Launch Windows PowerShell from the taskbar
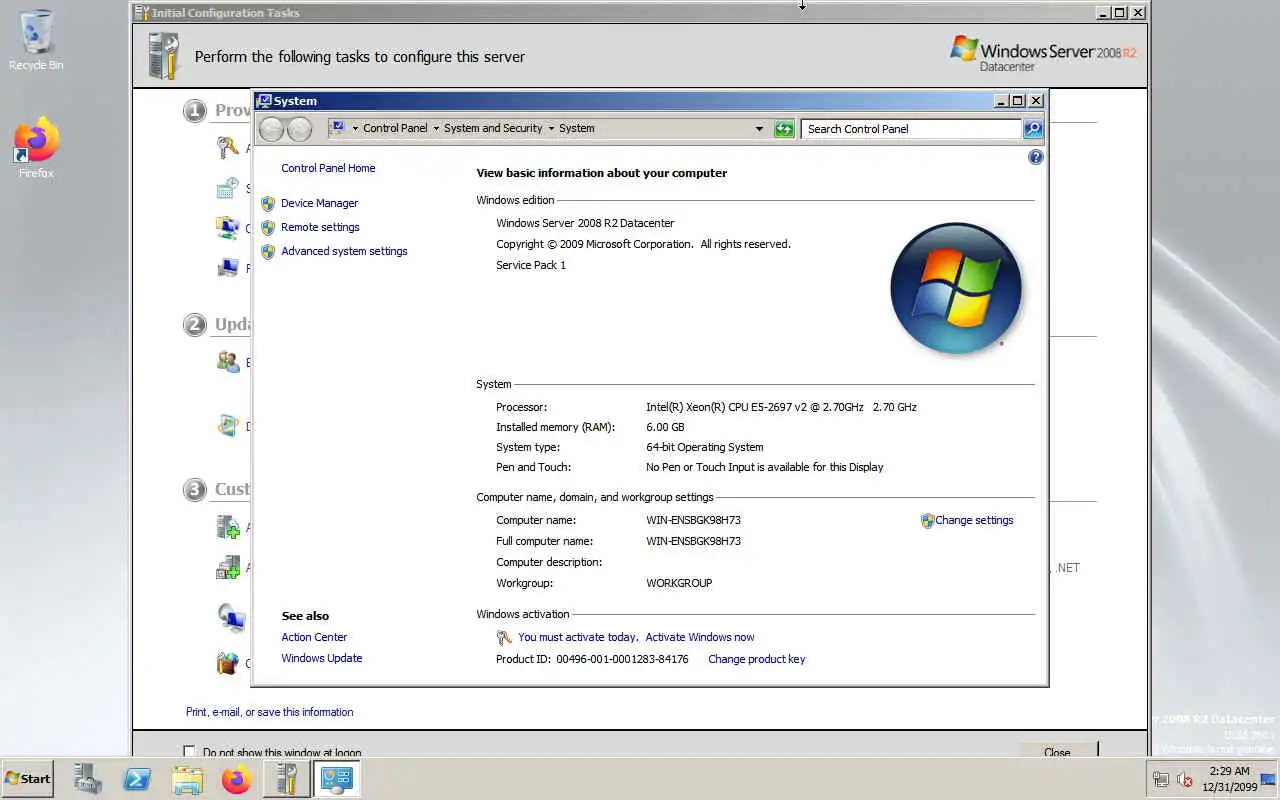Screen dimensions: 1280x800 [137, 778]
